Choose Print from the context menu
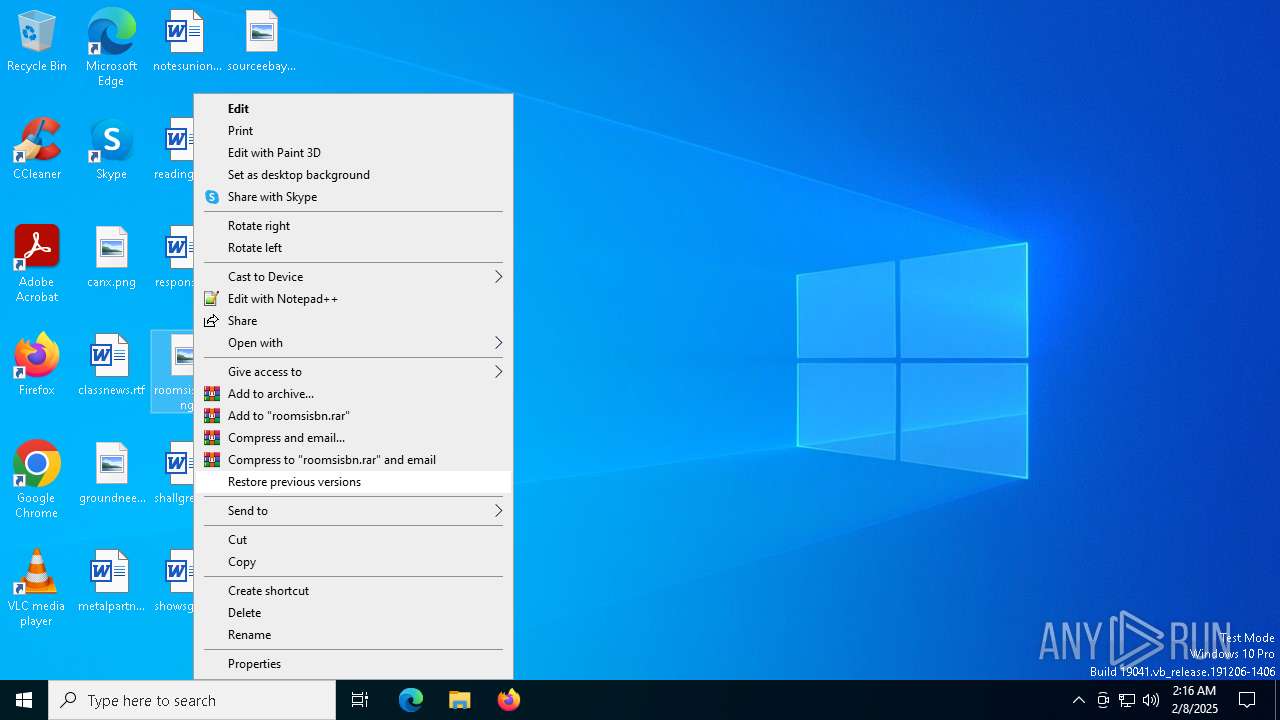This screenshot has height=720, width=1280. click(353, 131)
